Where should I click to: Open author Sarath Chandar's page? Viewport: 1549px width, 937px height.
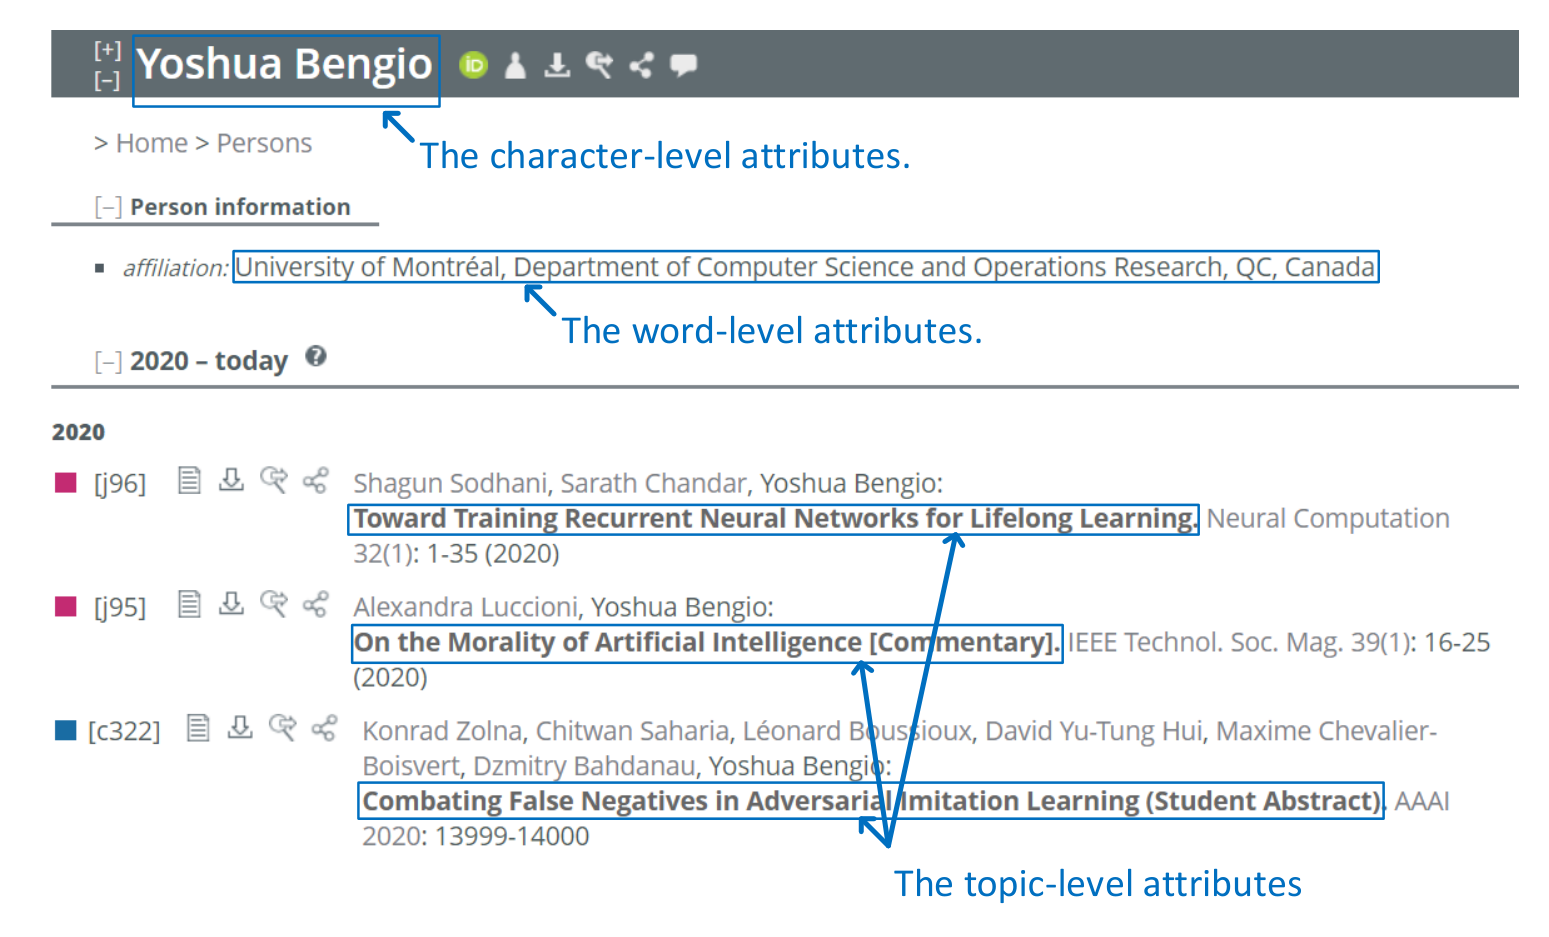coord(653,484)
